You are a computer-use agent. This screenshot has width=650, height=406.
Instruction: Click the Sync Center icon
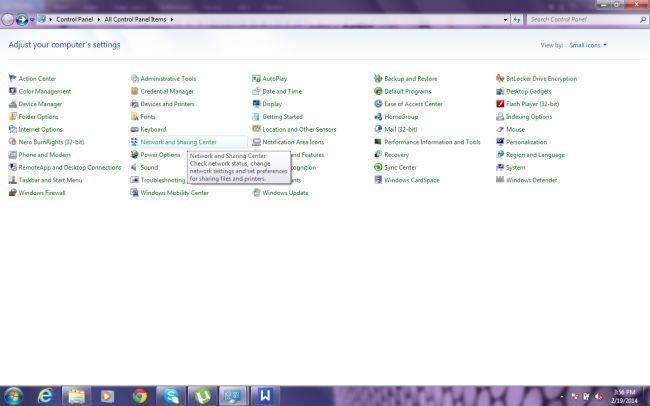[x=378, y=167]
